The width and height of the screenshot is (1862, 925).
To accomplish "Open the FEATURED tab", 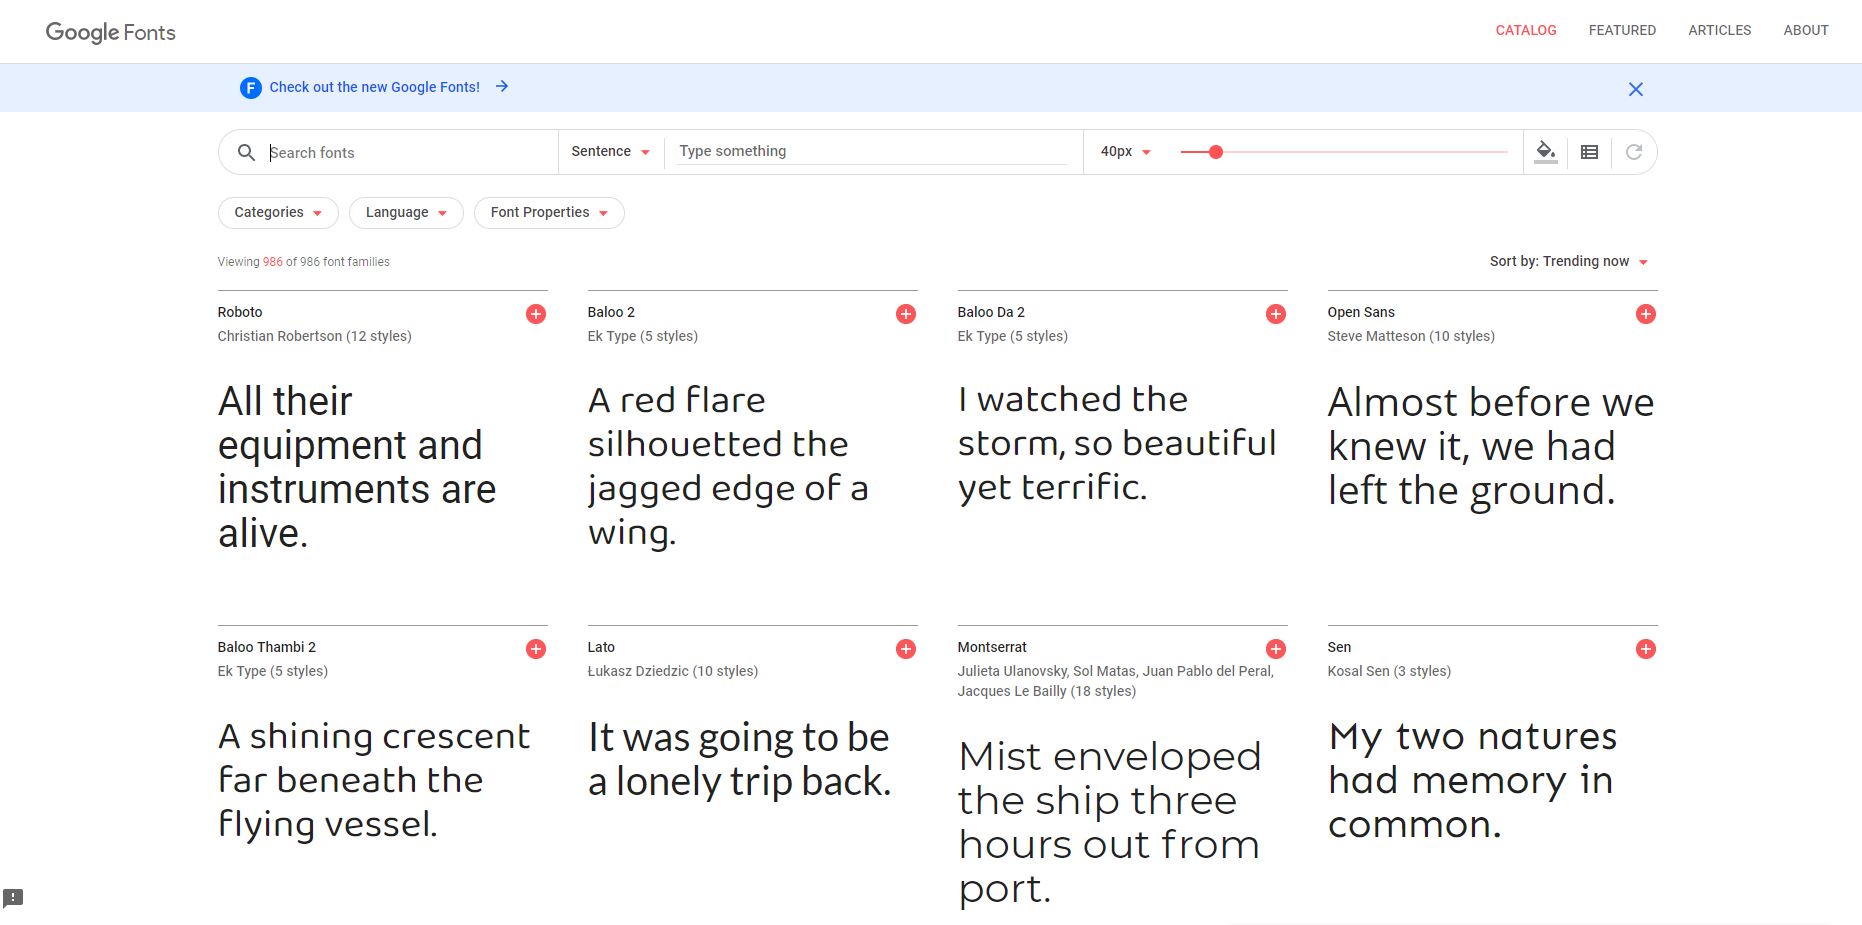I will click(x=1622, y=30).
